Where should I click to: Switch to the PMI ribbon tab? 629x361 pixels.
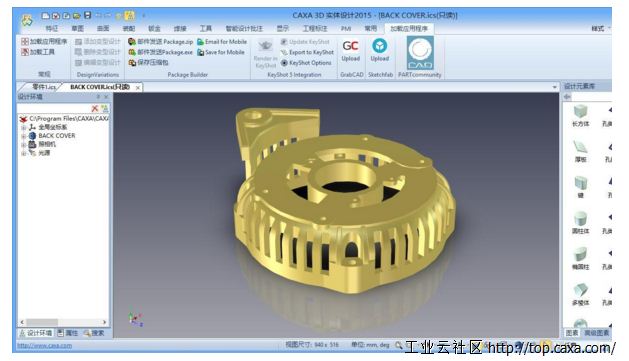pos(346,28)
